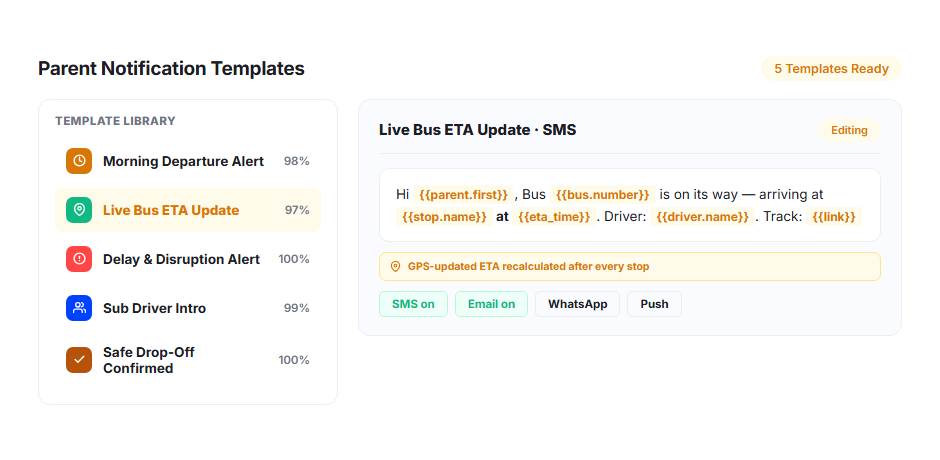Enable the Push channel
The width and height of the screenshot is (940, 460).
[x=654, y=304]
